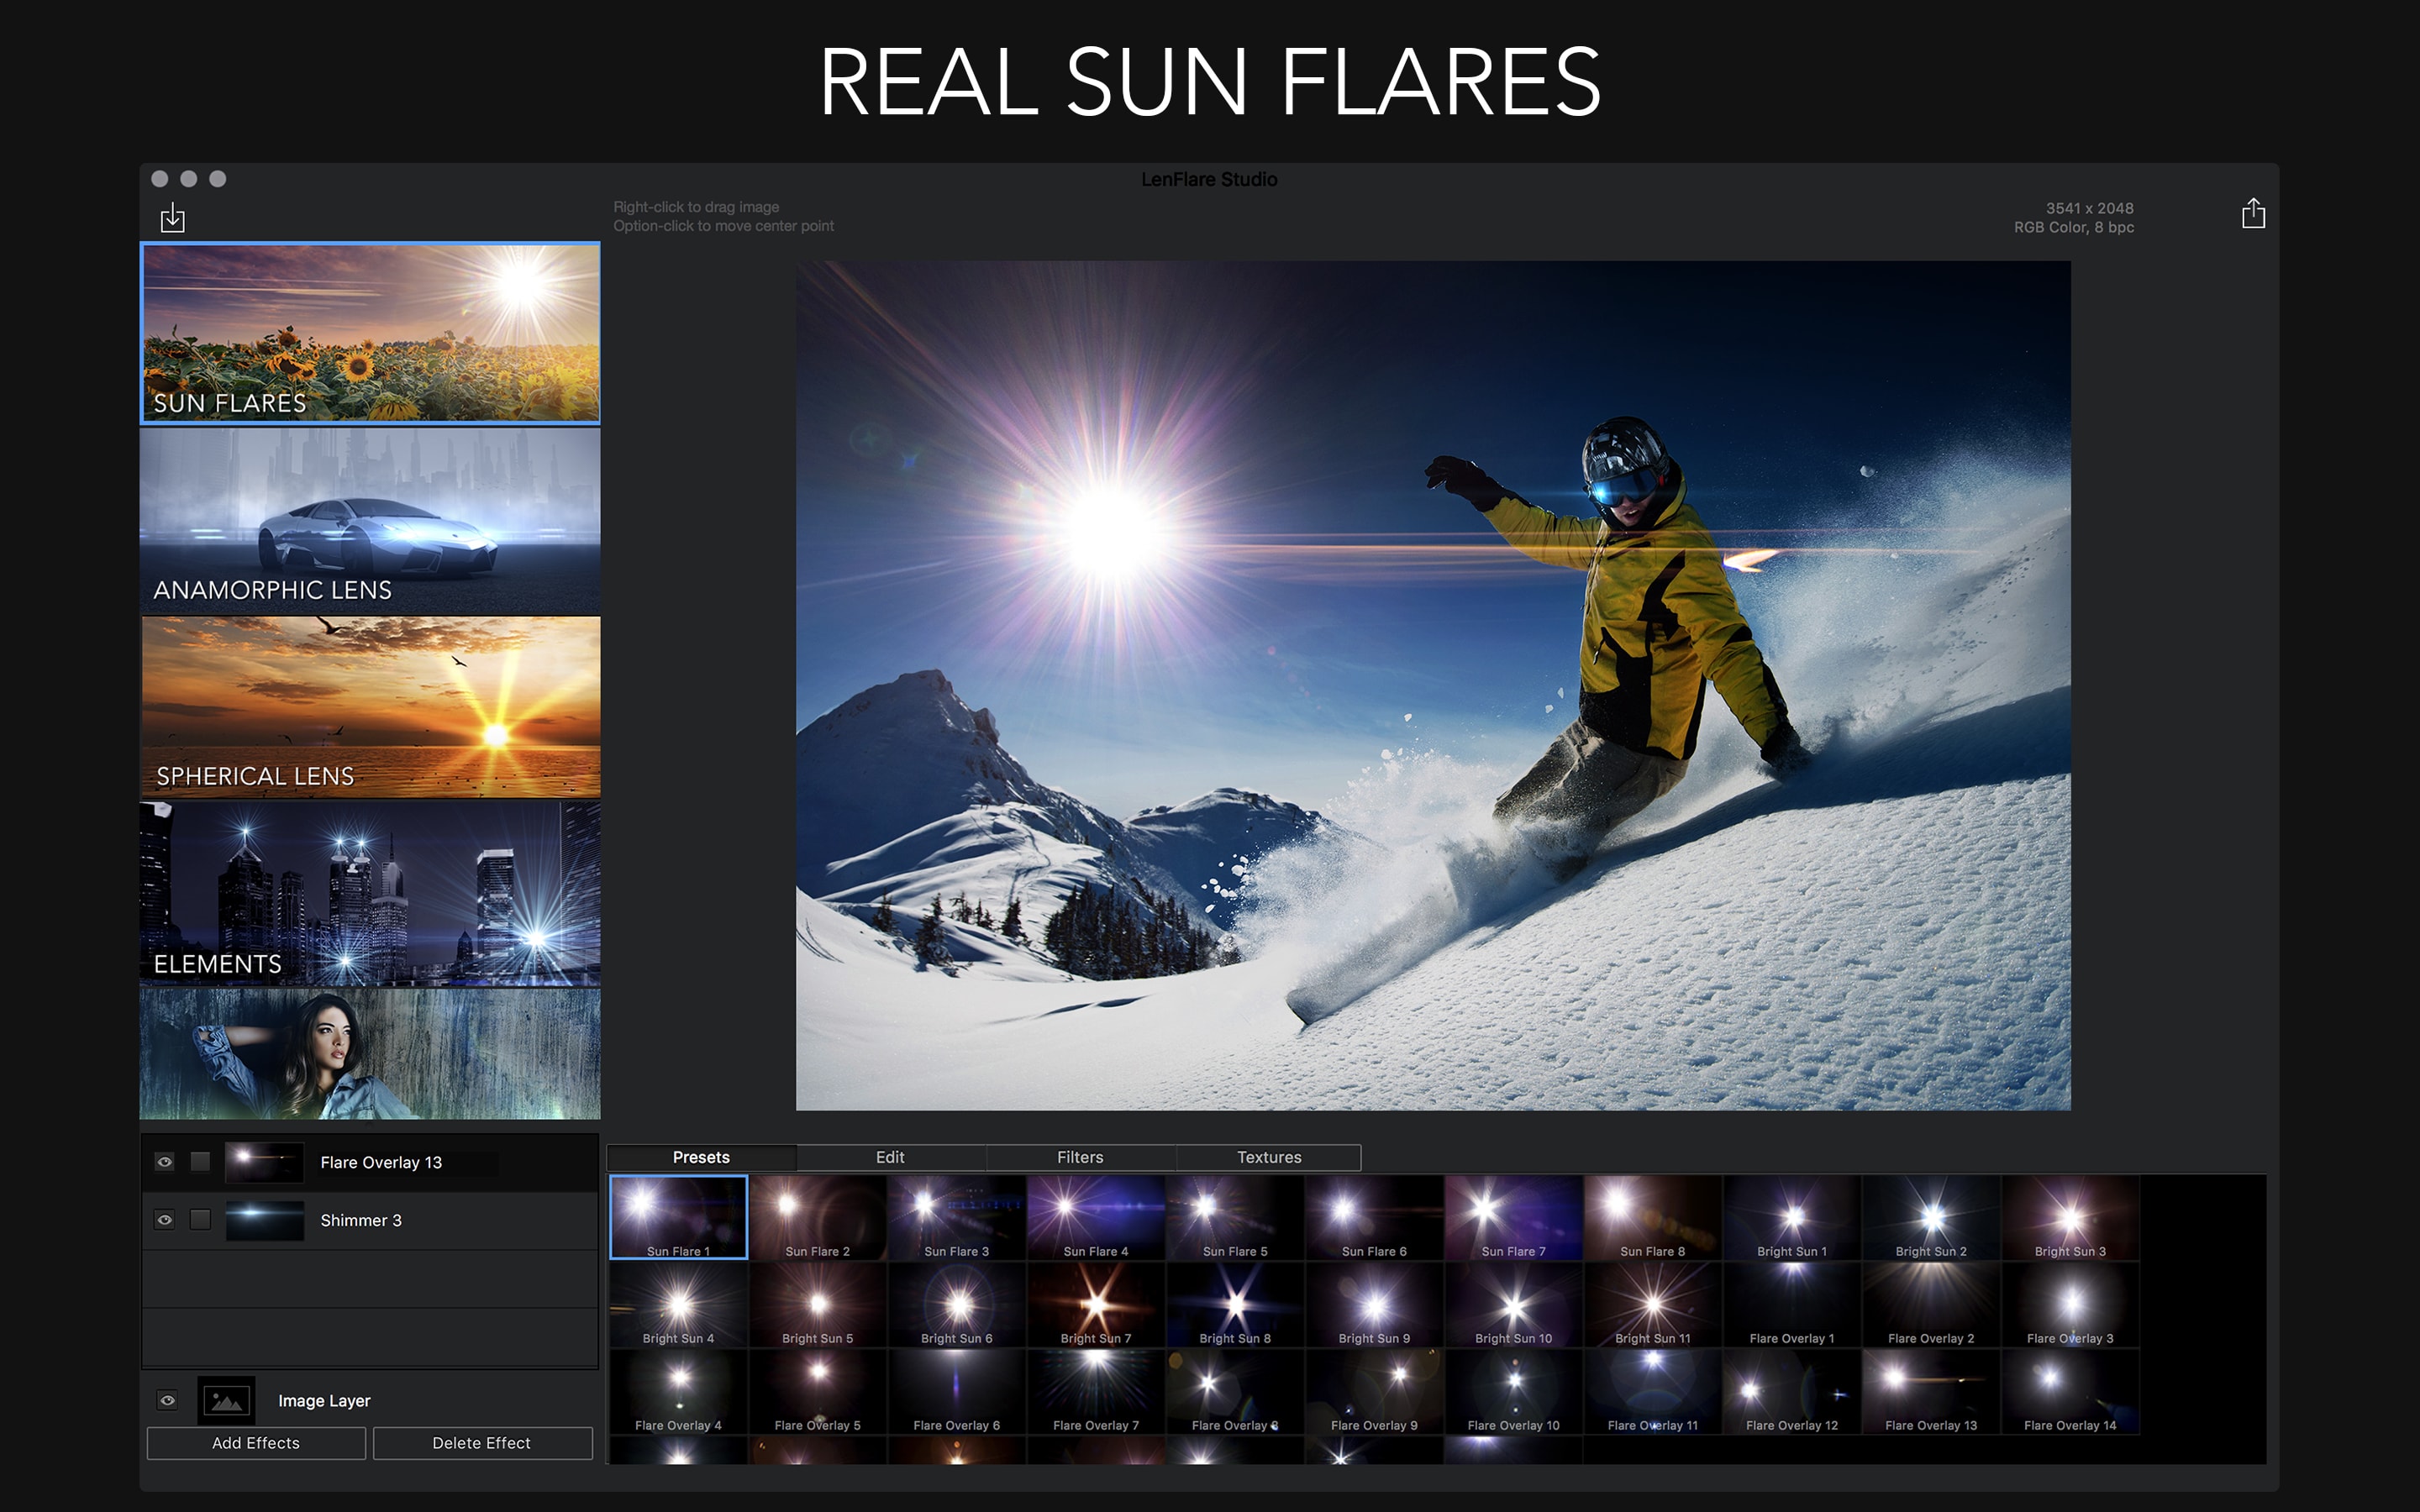Click the '3541 x 2048' image size text

[2089, 208]
